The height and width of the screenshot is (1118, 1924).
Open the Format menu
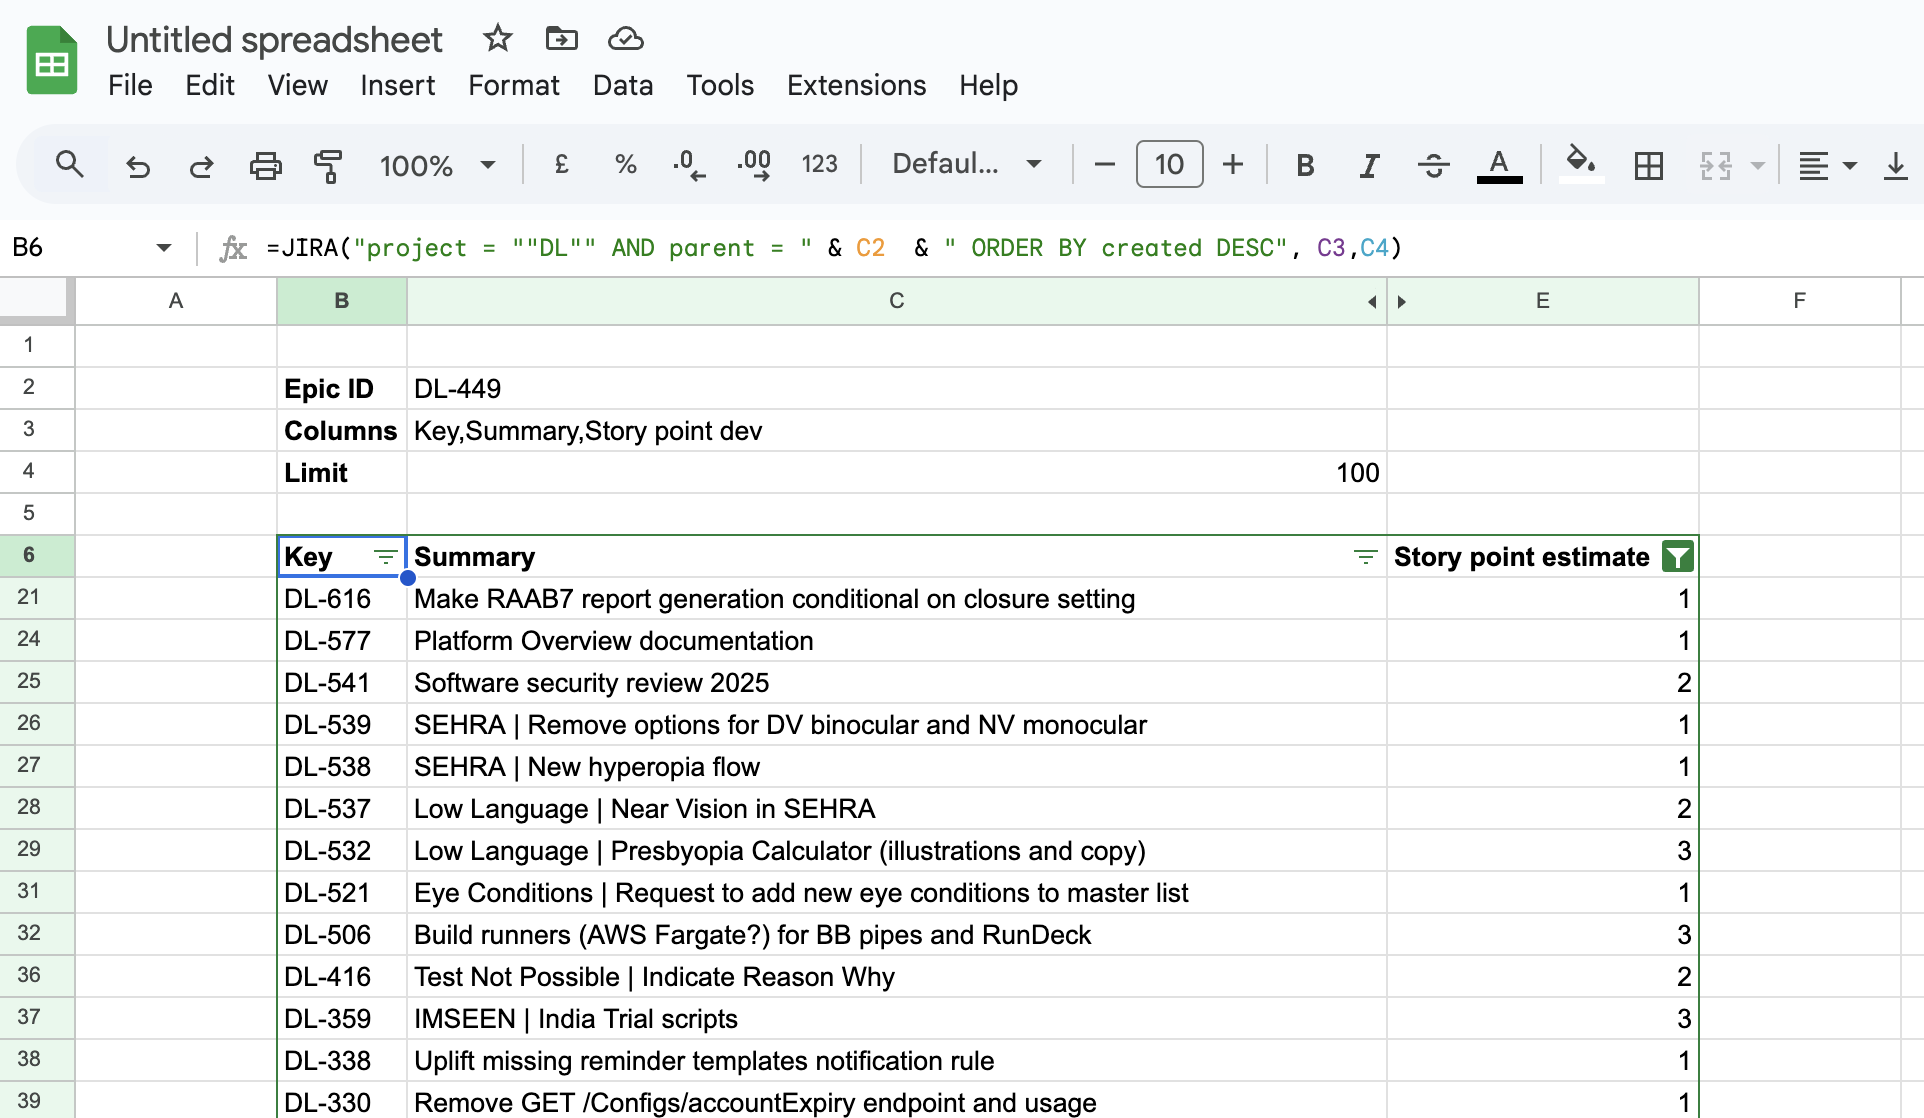(514, 85)
